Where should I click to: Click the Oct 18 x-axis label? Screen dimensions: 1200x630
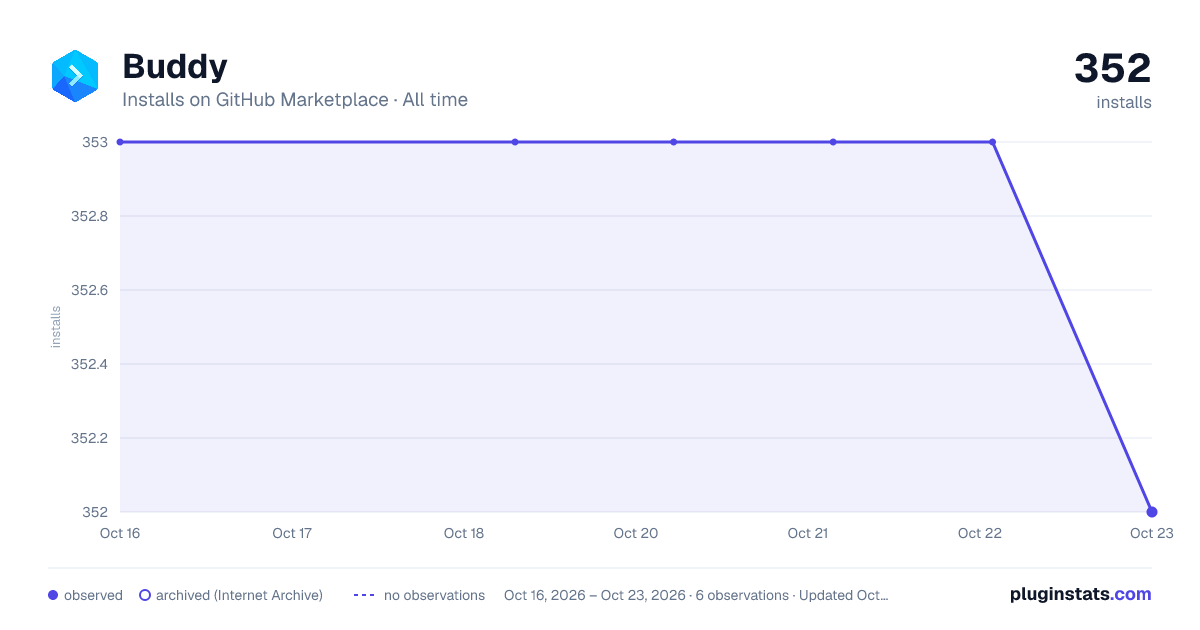pyautogui.click(x=464, y=534)
